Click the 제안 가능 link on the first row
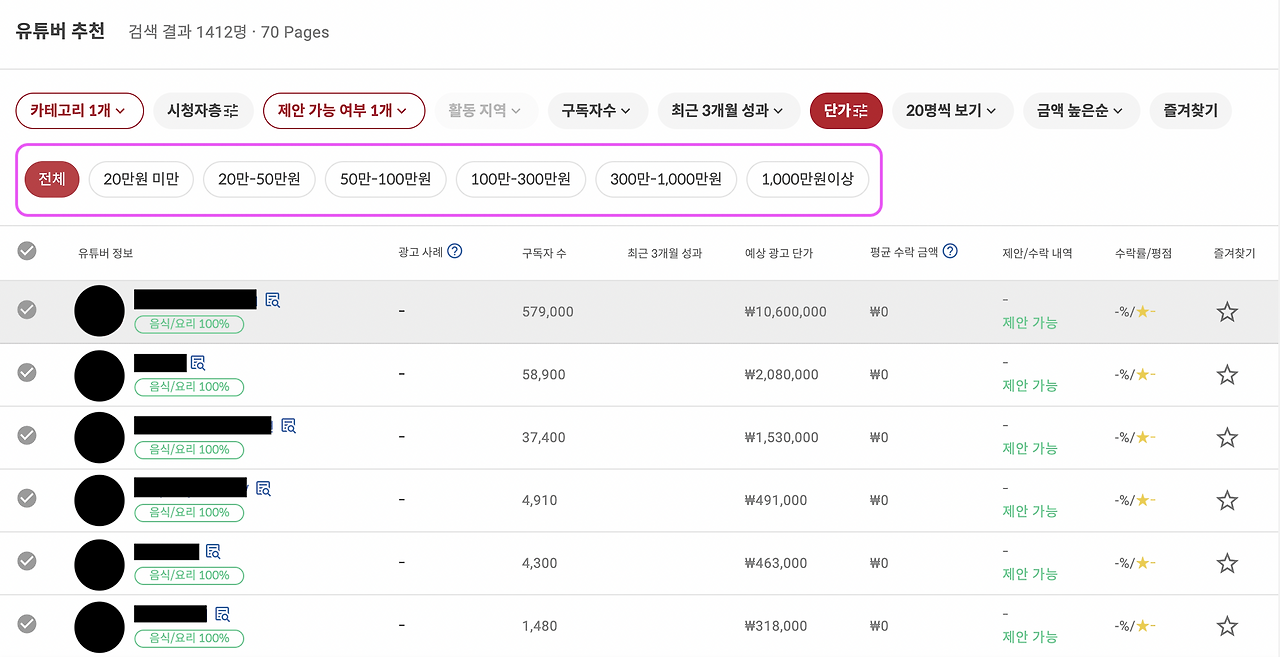 tap(1030, 322)
